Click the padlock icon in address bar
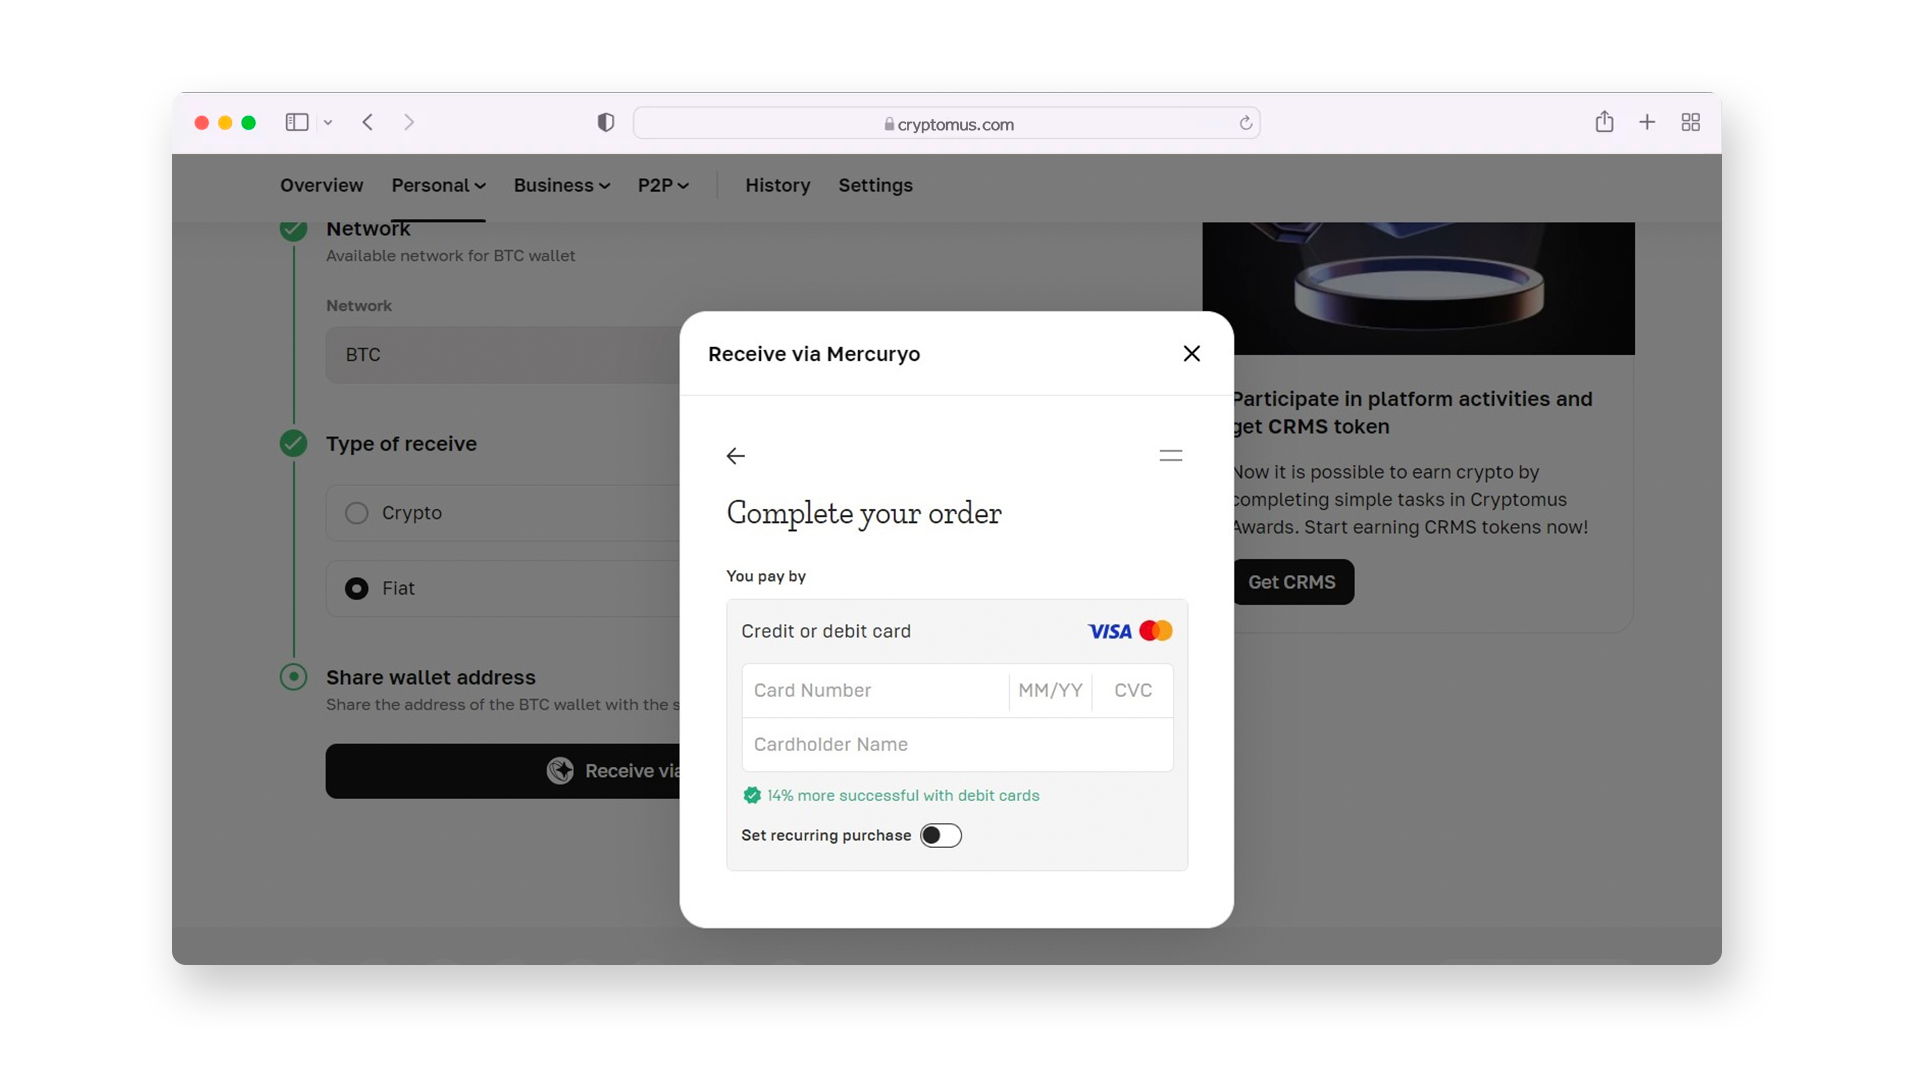 tap(889, 124)
